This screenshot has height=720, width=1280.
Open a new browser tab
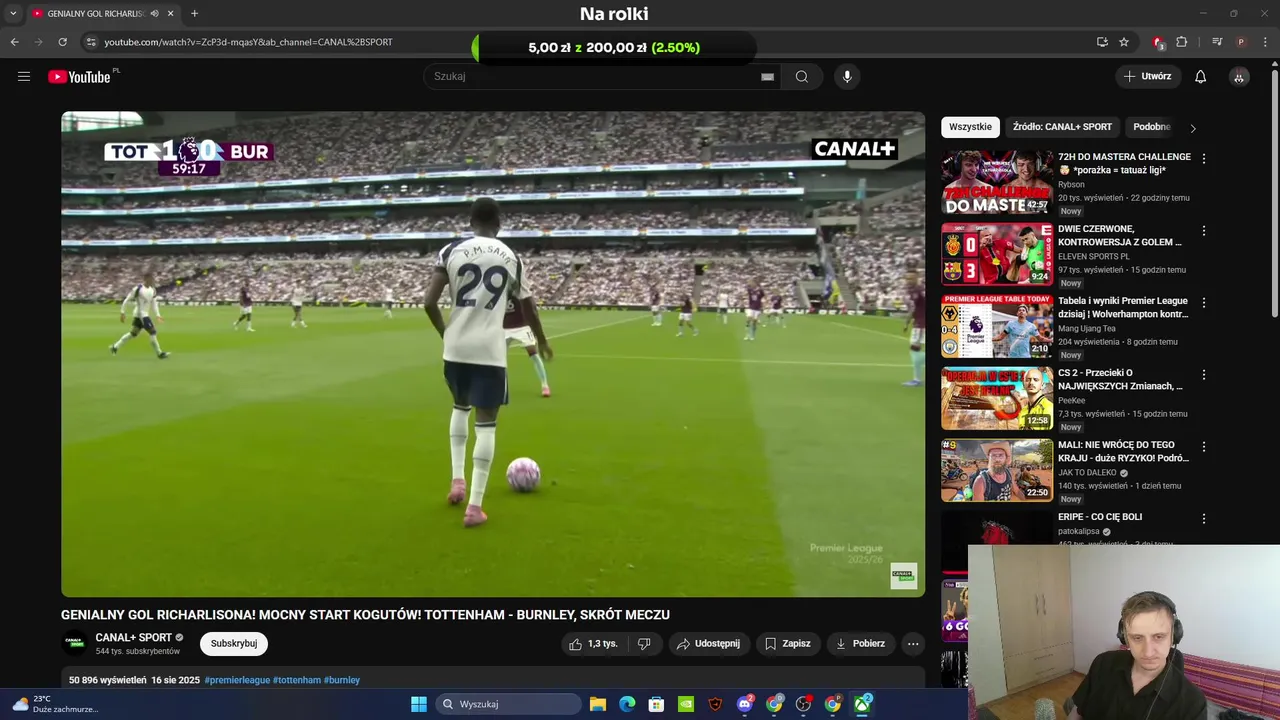point(194,14)
